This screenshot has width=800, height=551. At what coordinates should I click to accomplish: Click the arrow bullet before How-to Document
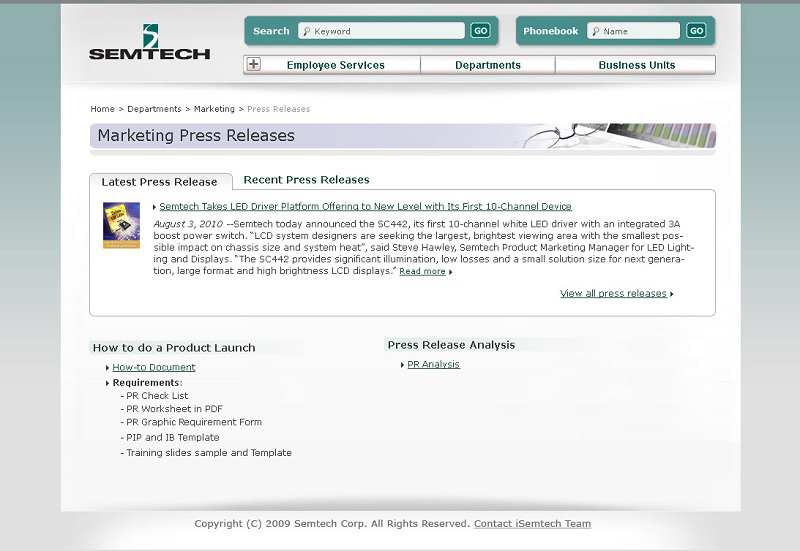(x=108, y=368)
